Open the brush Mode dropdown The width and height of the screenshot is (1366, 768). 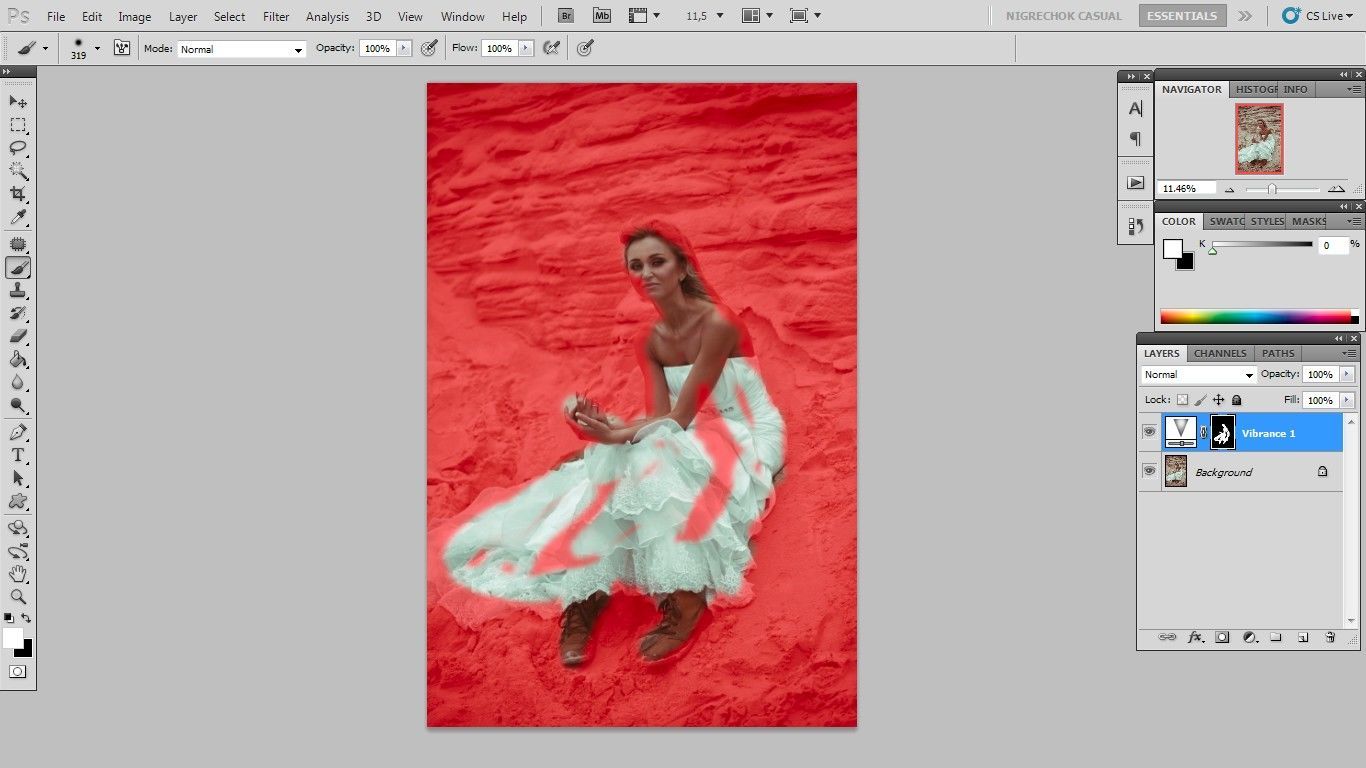tap(242, 49)
